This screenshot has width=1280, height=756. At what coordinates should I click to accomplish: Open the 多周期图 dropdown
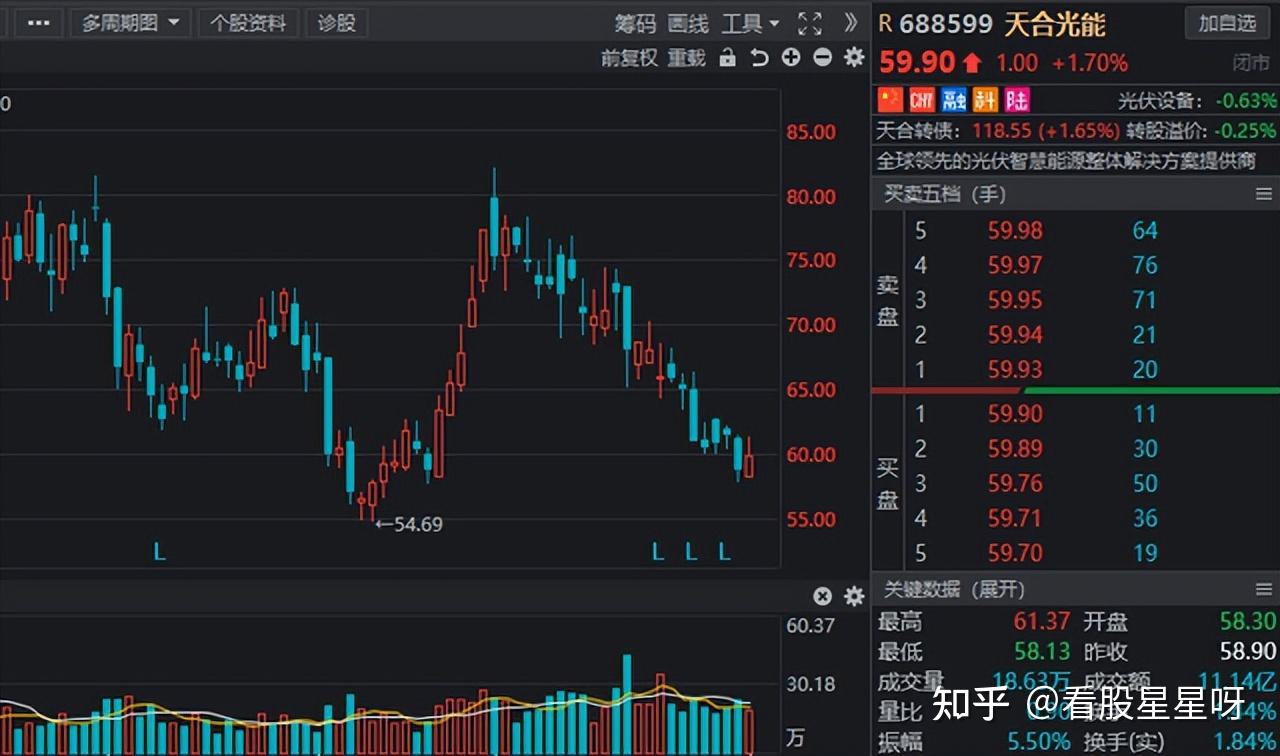click(130, 23)
